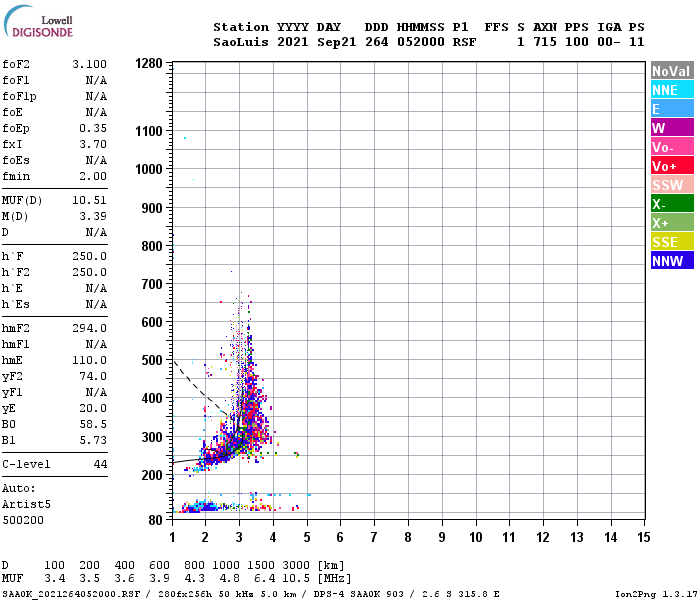700x600 pixels.
Task: Select the SSW legend swatch
Action: tap(672, 185)
